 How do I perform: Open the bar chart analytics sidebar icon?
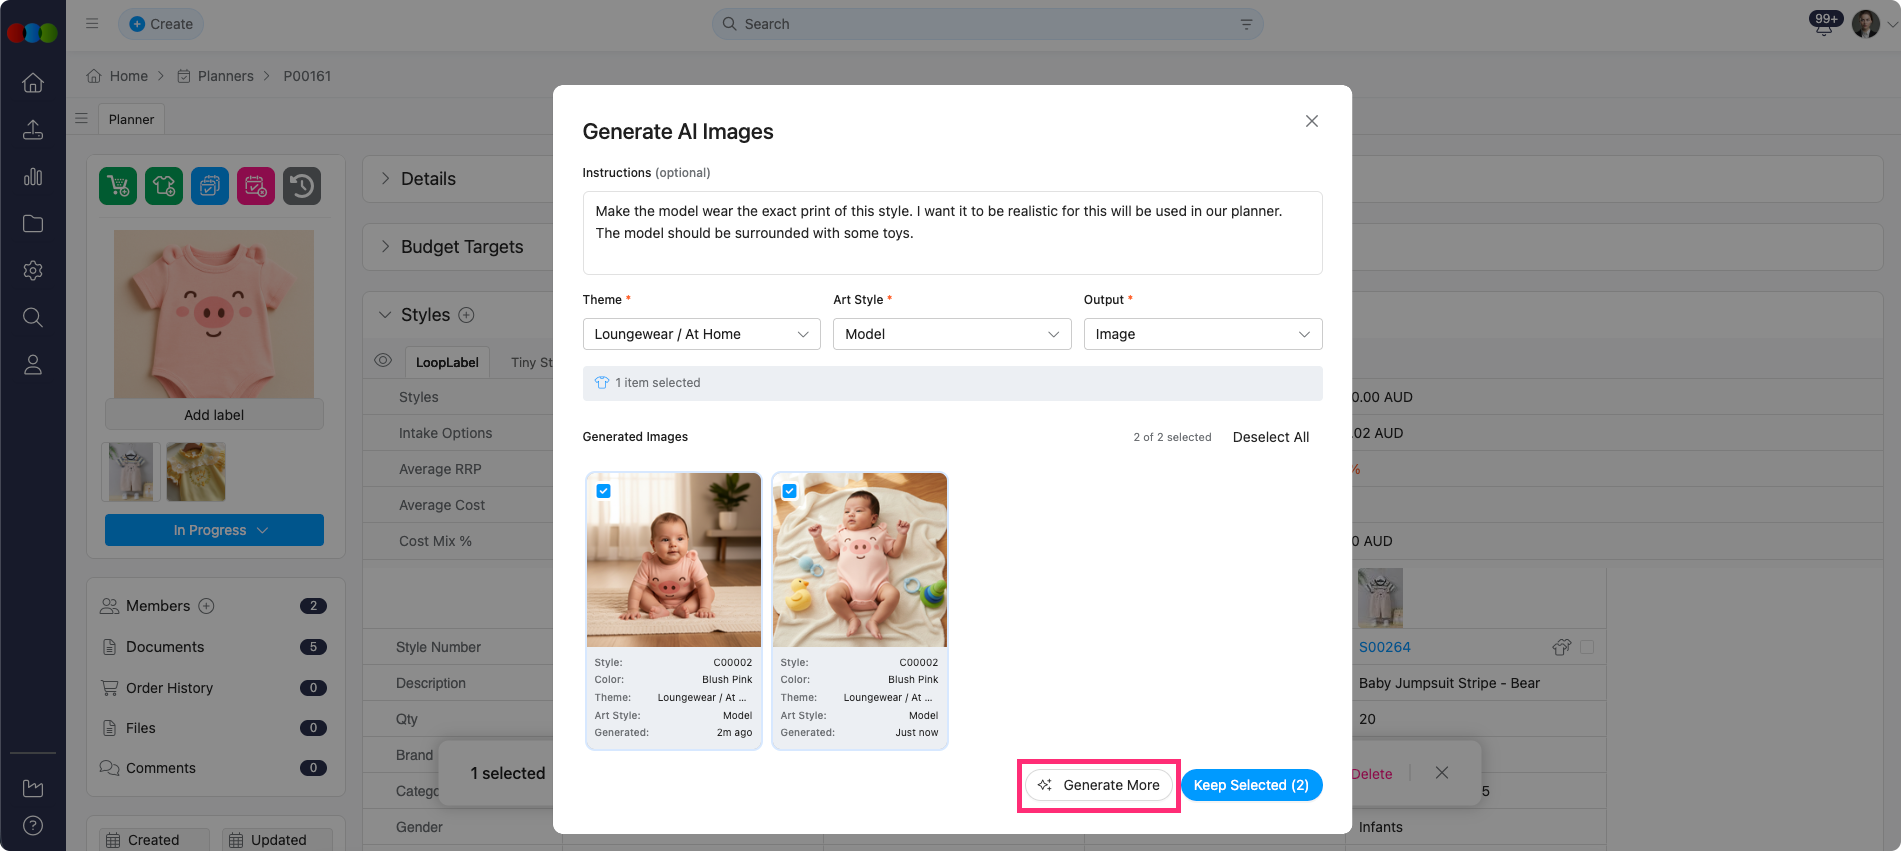[x=33, y=177]
